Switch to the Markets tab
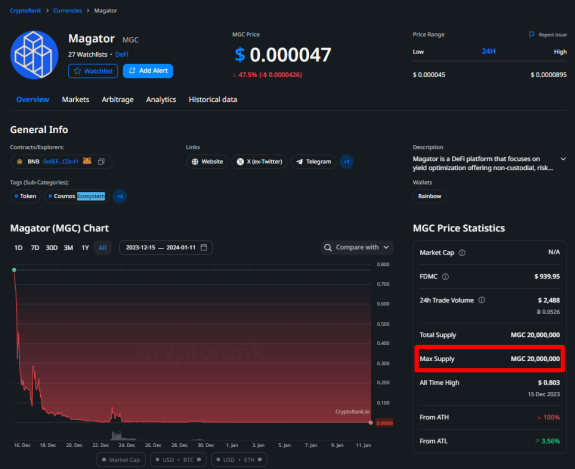 pyautogui.click(x=76, y=99)
